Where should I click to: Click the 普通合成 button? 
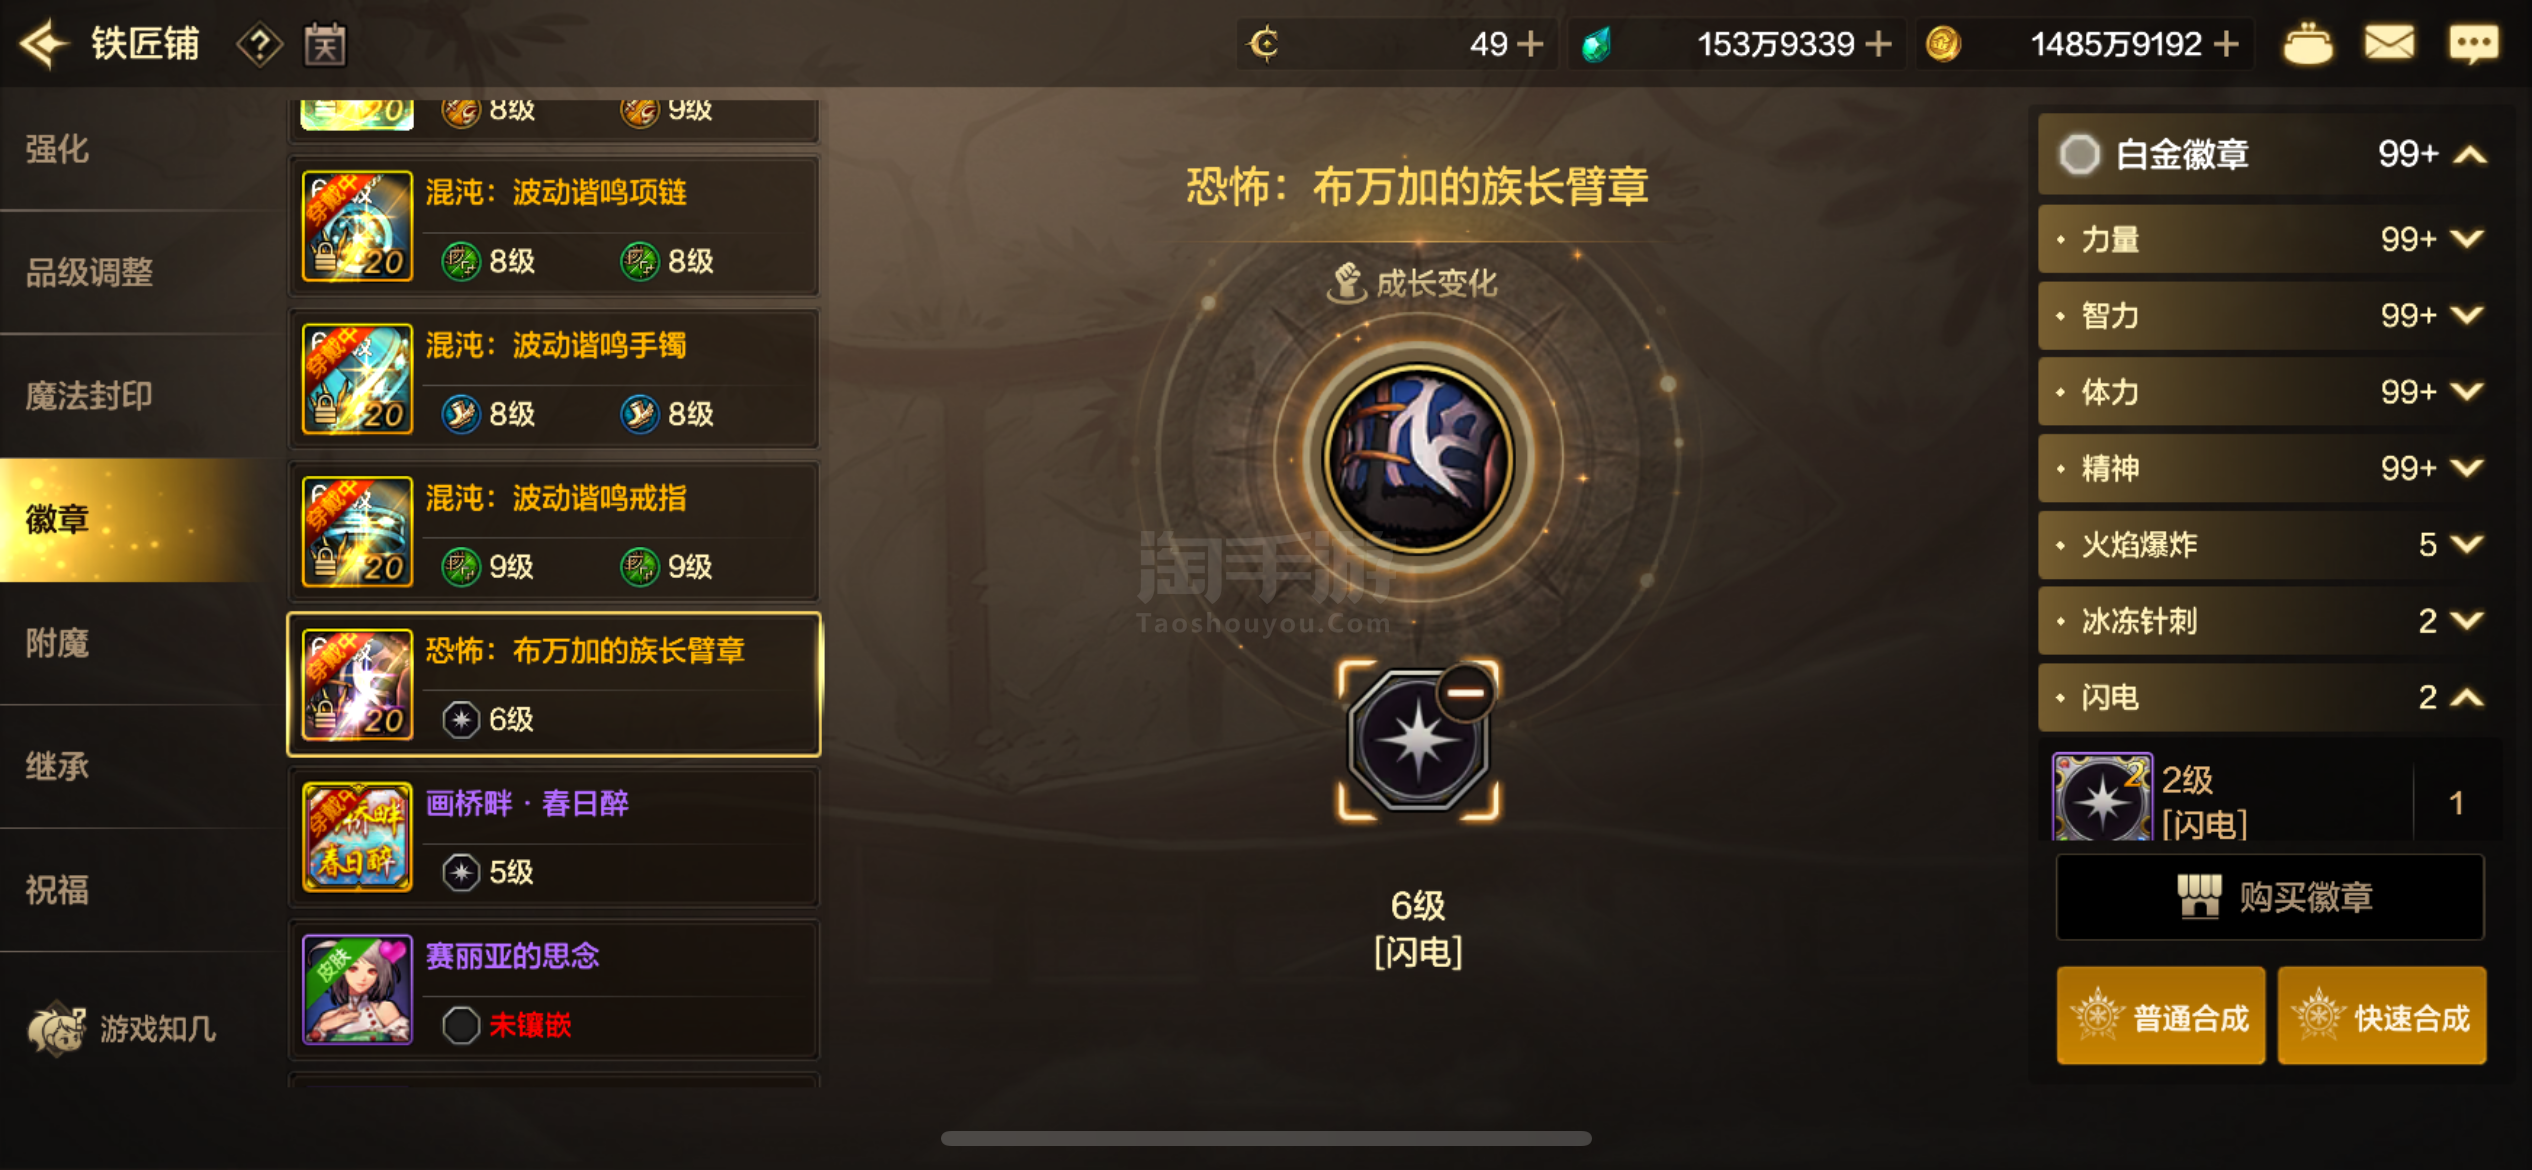click(x=2161, y=1016)
